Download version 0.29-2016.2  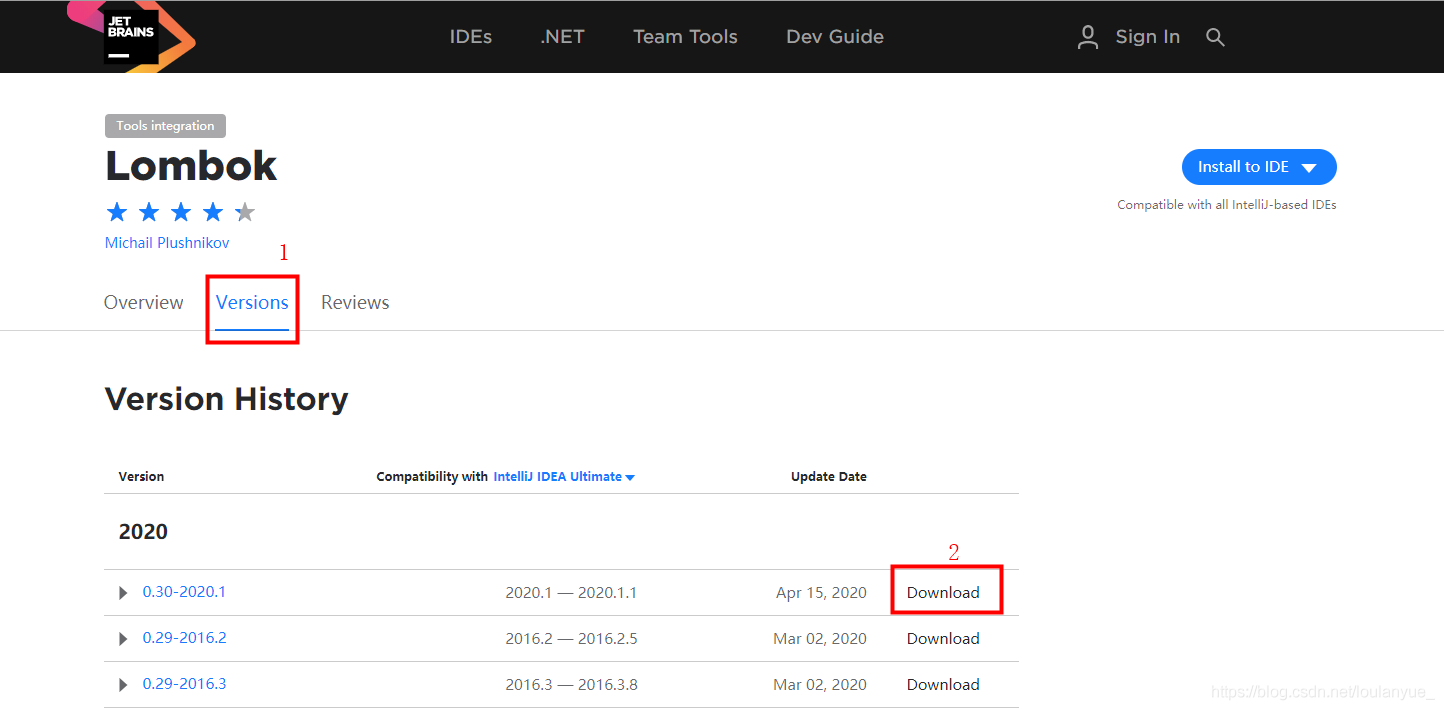(943, 639)
